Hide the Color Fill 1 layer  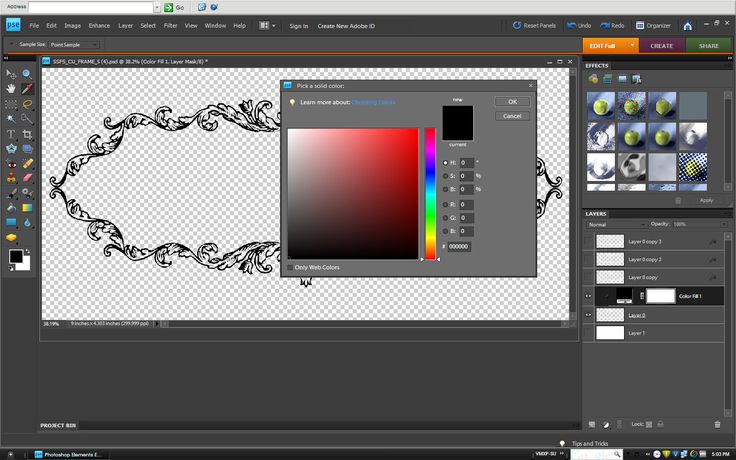point(589,296)
